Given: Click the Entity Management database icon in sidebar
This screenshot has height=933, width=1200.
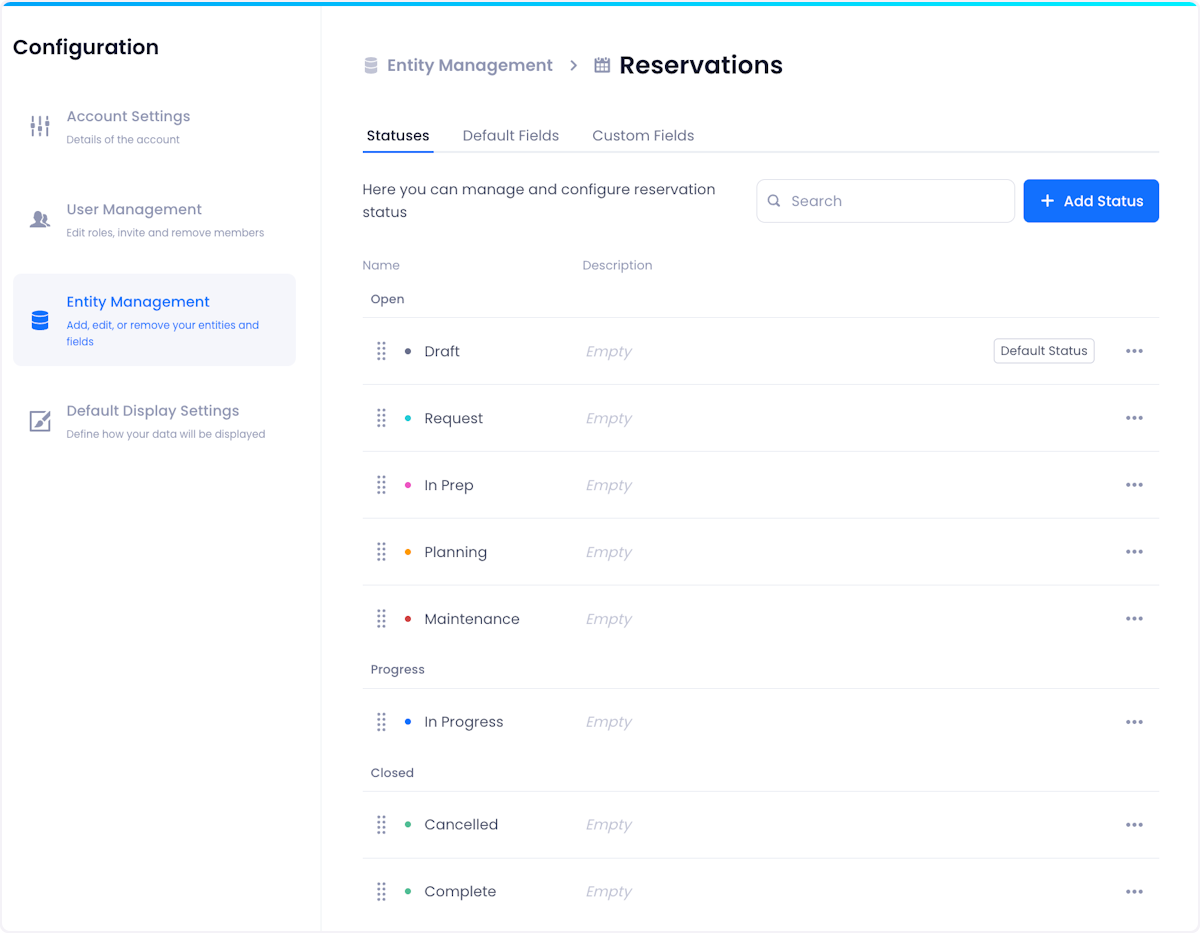Looking at the screenshot, I should tap(40, 320).
